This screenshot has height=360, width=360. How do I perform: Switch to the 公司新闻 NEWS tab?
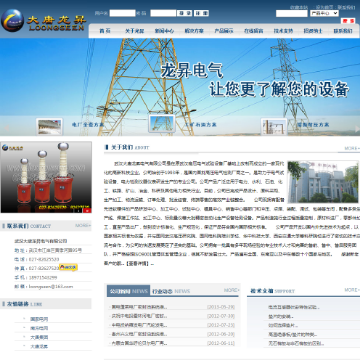point(129,291)
